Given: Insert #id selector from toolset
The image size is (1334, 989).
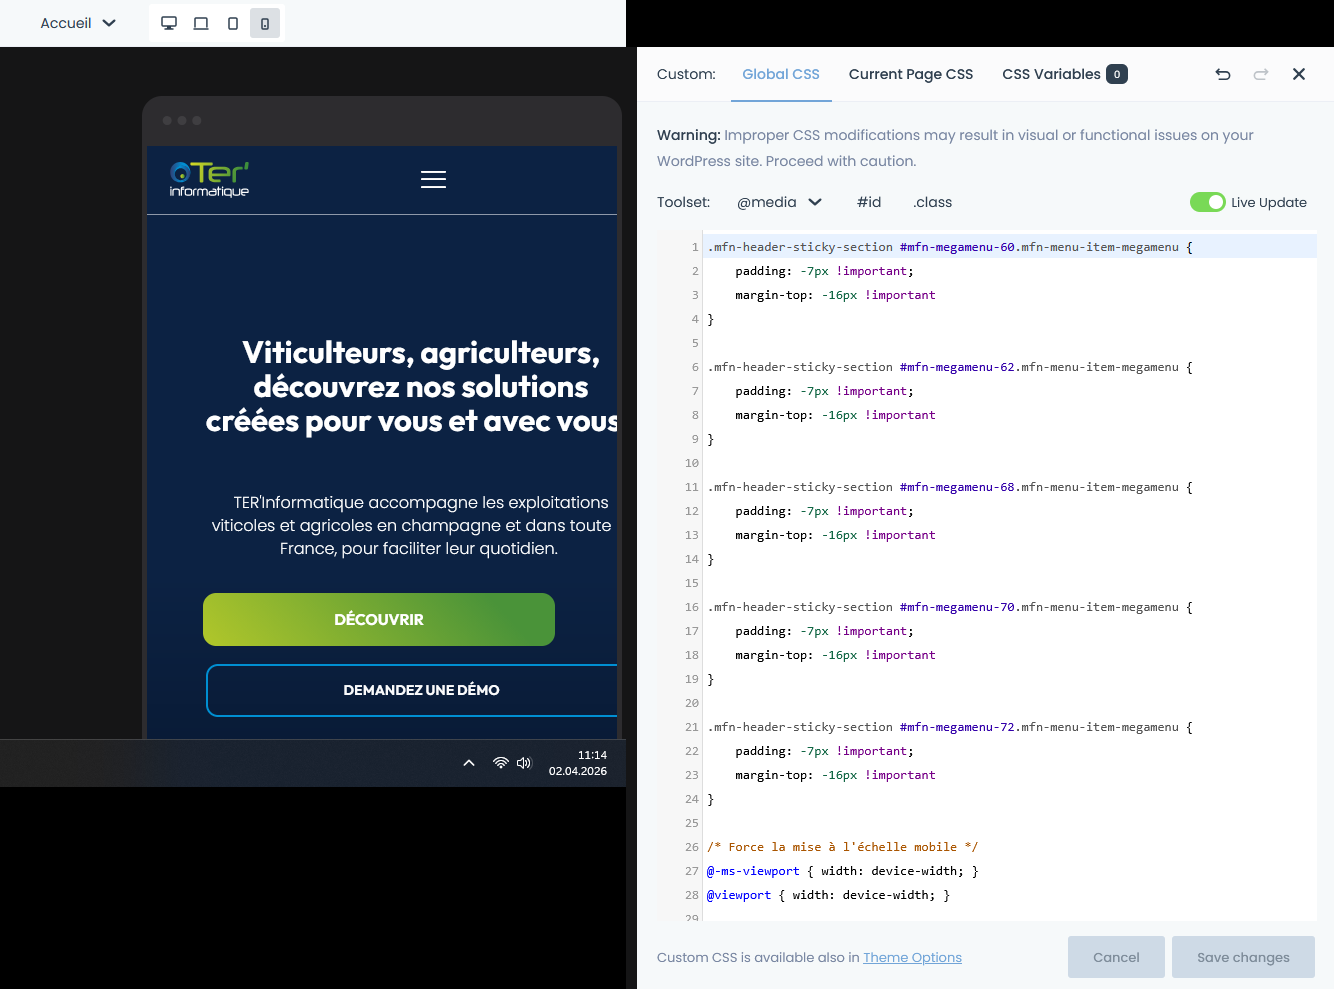Looking at the screenshot, I should click(x=869, y=202).
